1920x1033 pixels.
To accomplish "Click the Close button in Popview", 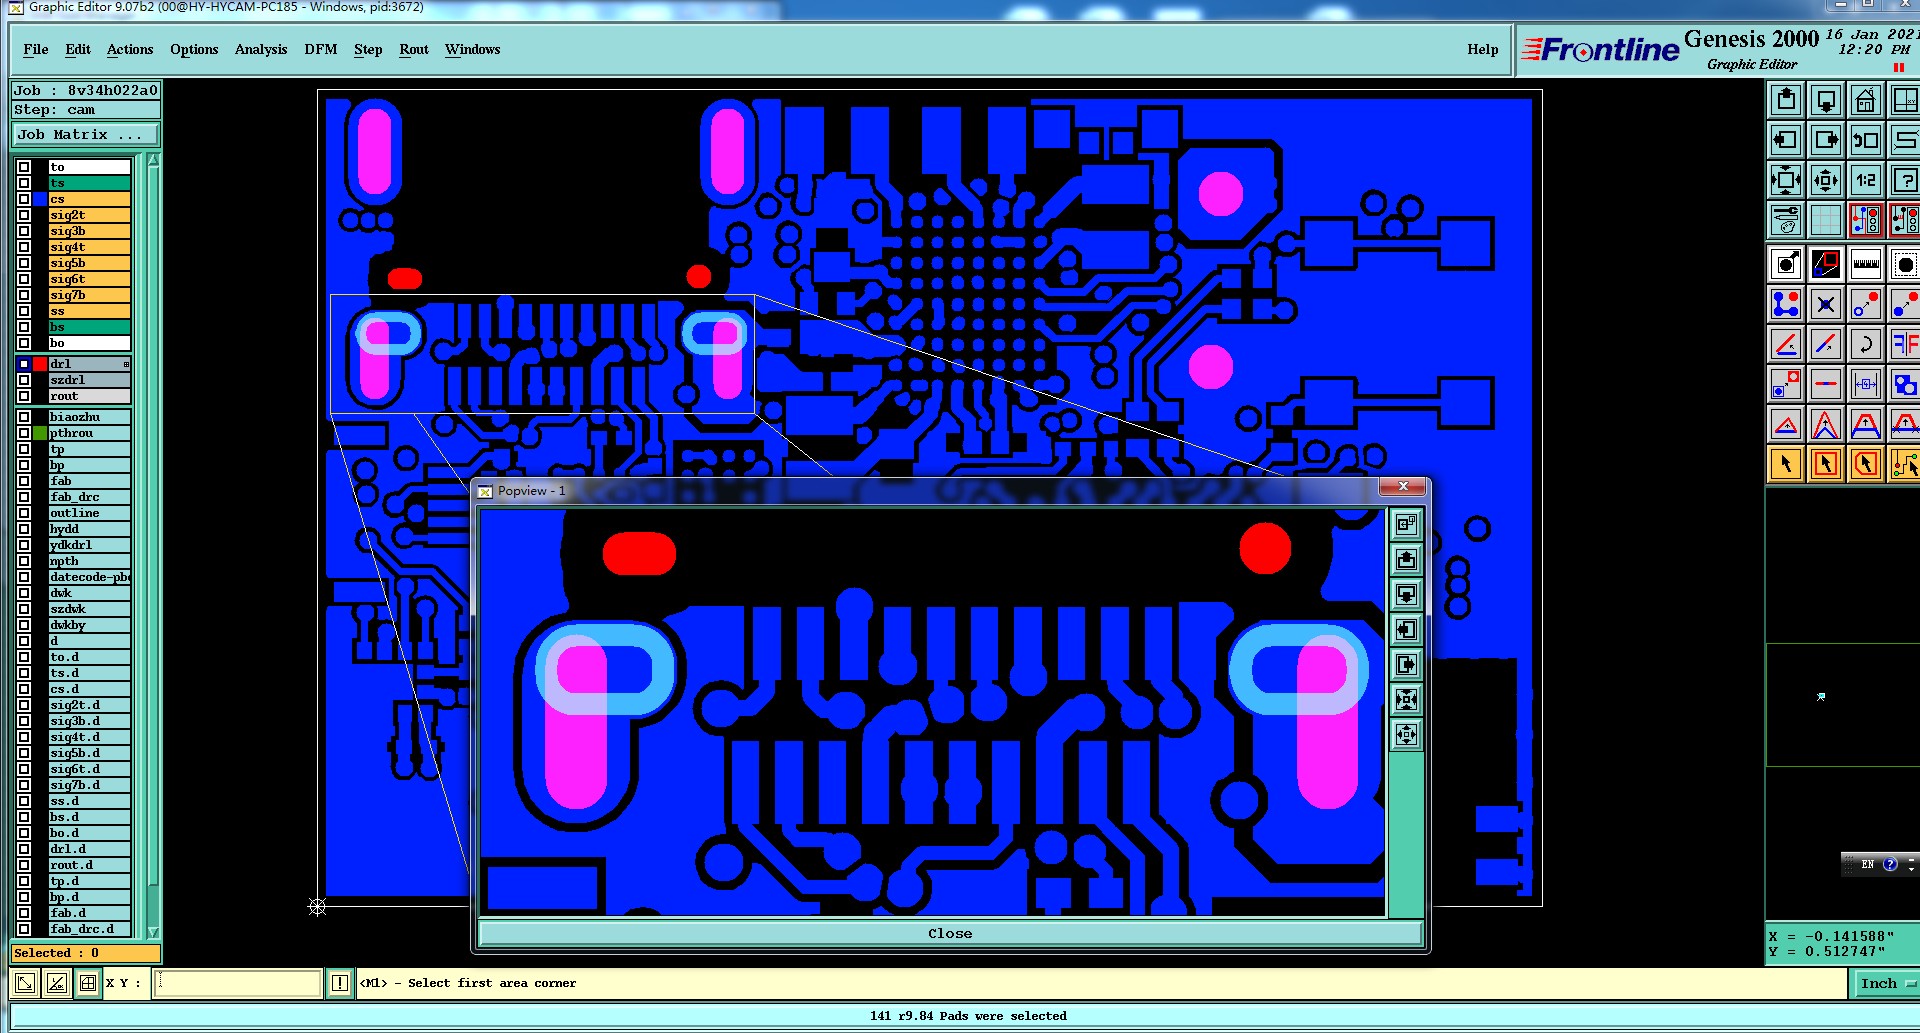I will pos(950,934).
